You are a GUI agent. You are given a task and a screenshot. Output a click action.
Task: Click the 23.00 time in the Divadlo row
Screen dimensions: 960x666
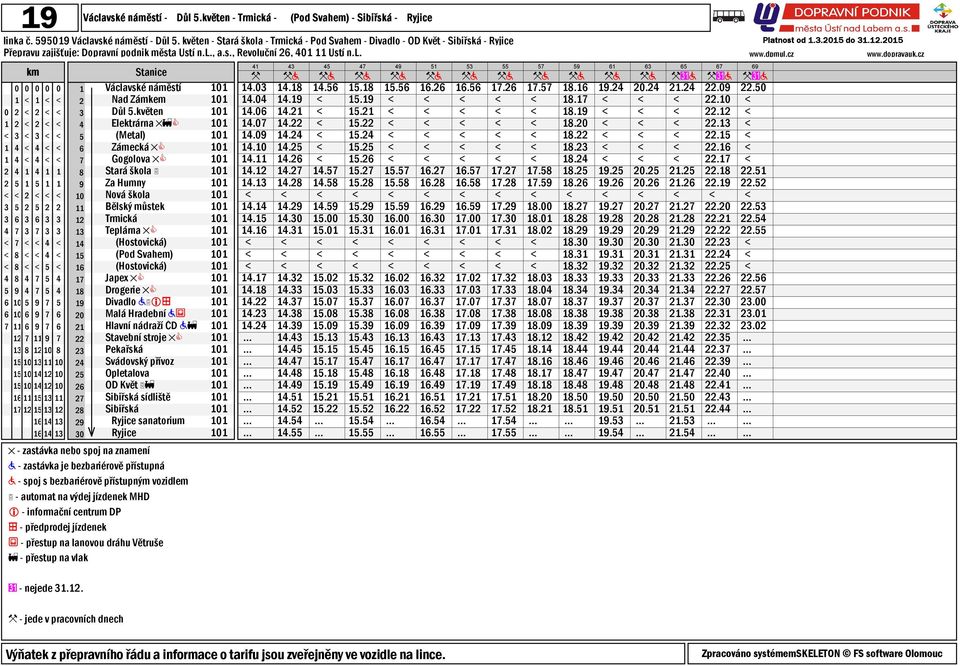753,302
